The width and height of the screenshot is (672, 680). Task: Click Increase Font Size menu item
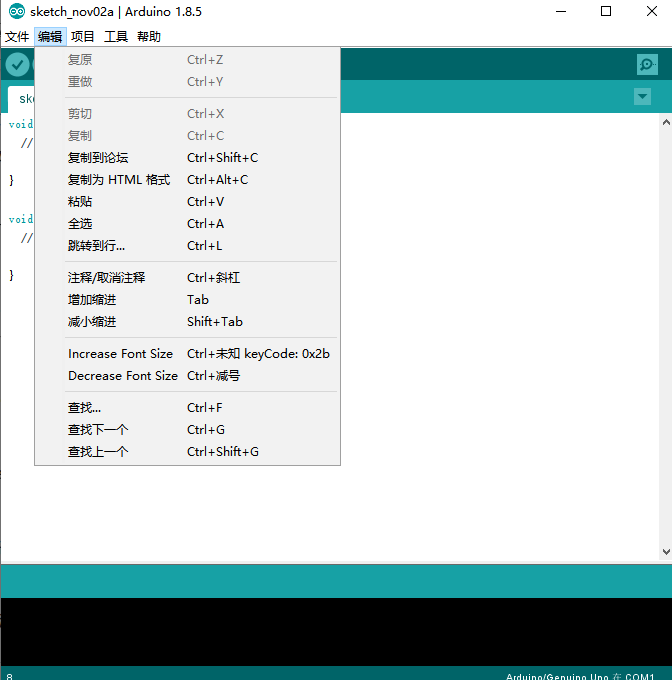[x=120, y=354]
